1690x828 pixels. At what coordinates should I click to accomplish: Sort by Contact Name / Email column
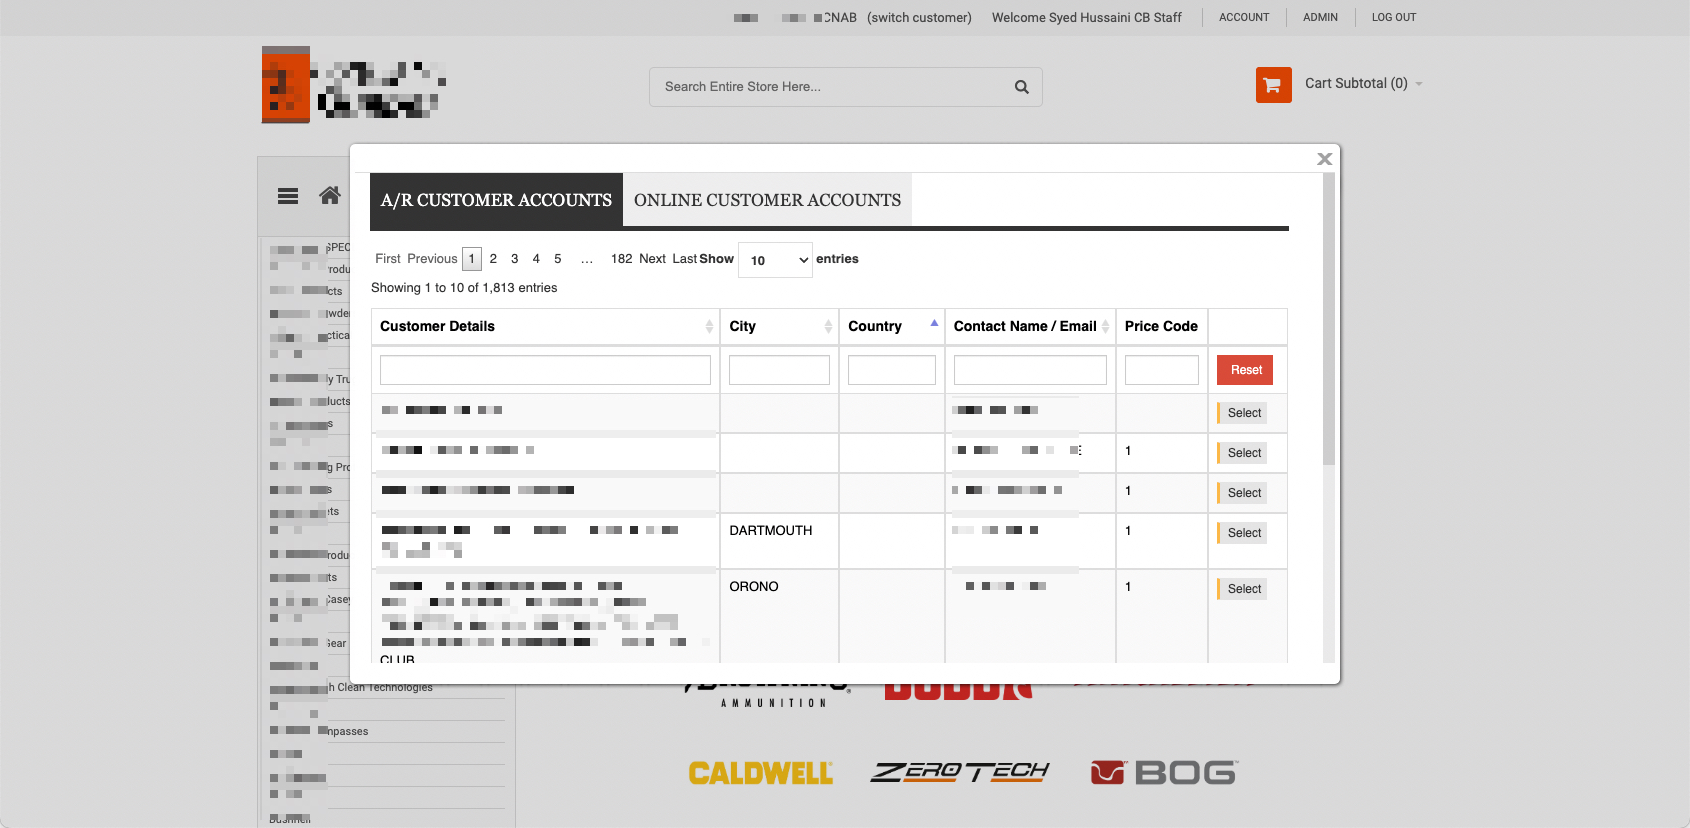[1105, 327]
